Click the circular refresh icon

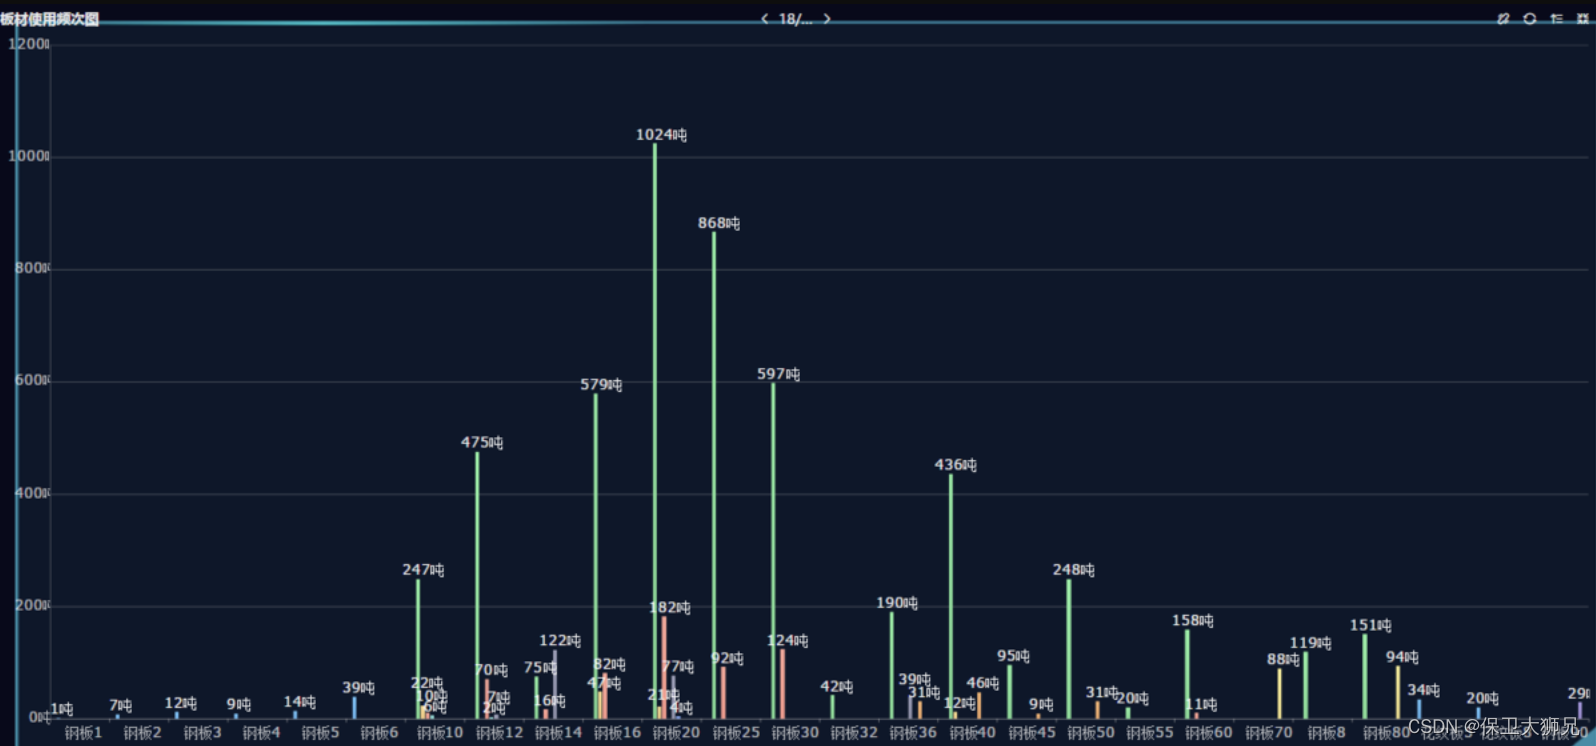(1530, 19)
